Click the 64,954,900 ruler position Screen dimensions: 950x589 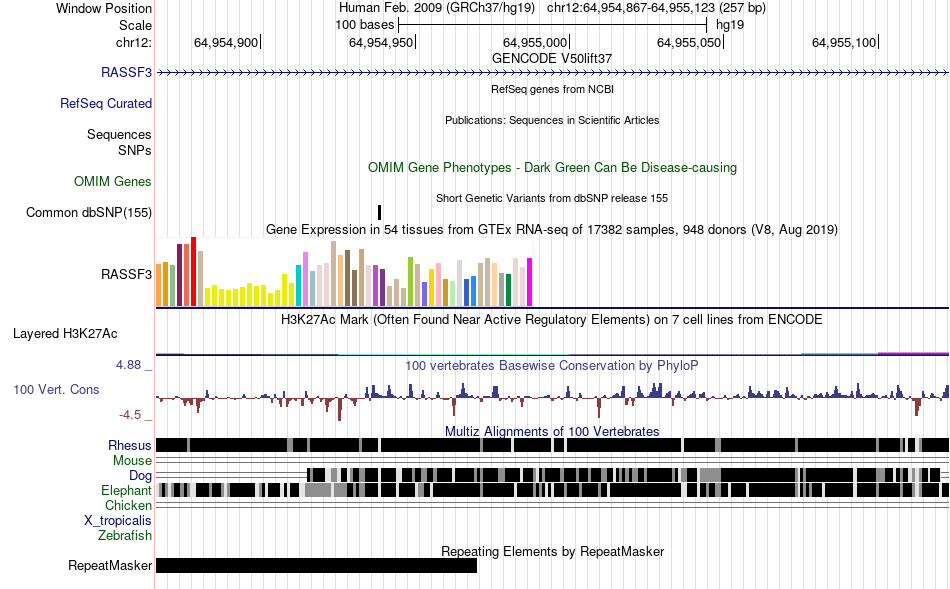click(226, 42)
